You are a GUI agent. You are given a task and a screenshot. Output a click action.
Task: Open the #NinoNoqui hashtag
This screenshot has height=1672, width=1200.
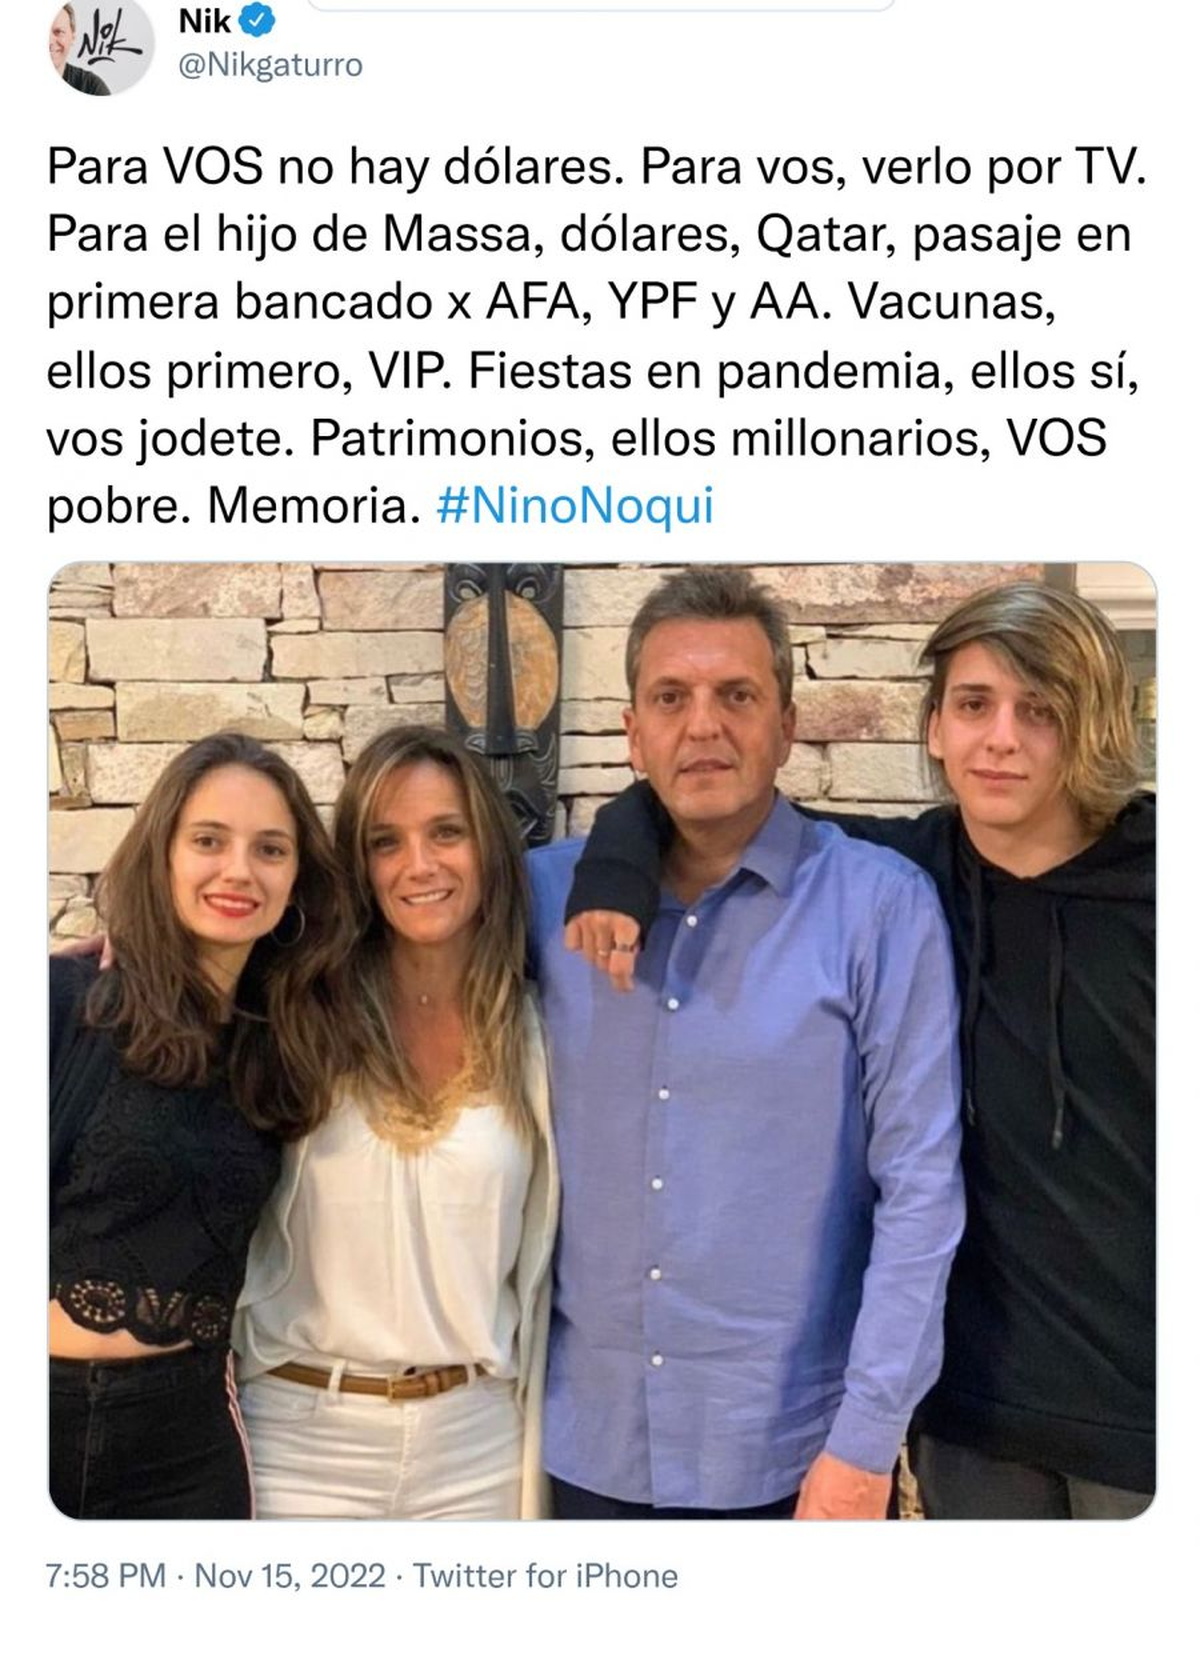tap(575, 506)
